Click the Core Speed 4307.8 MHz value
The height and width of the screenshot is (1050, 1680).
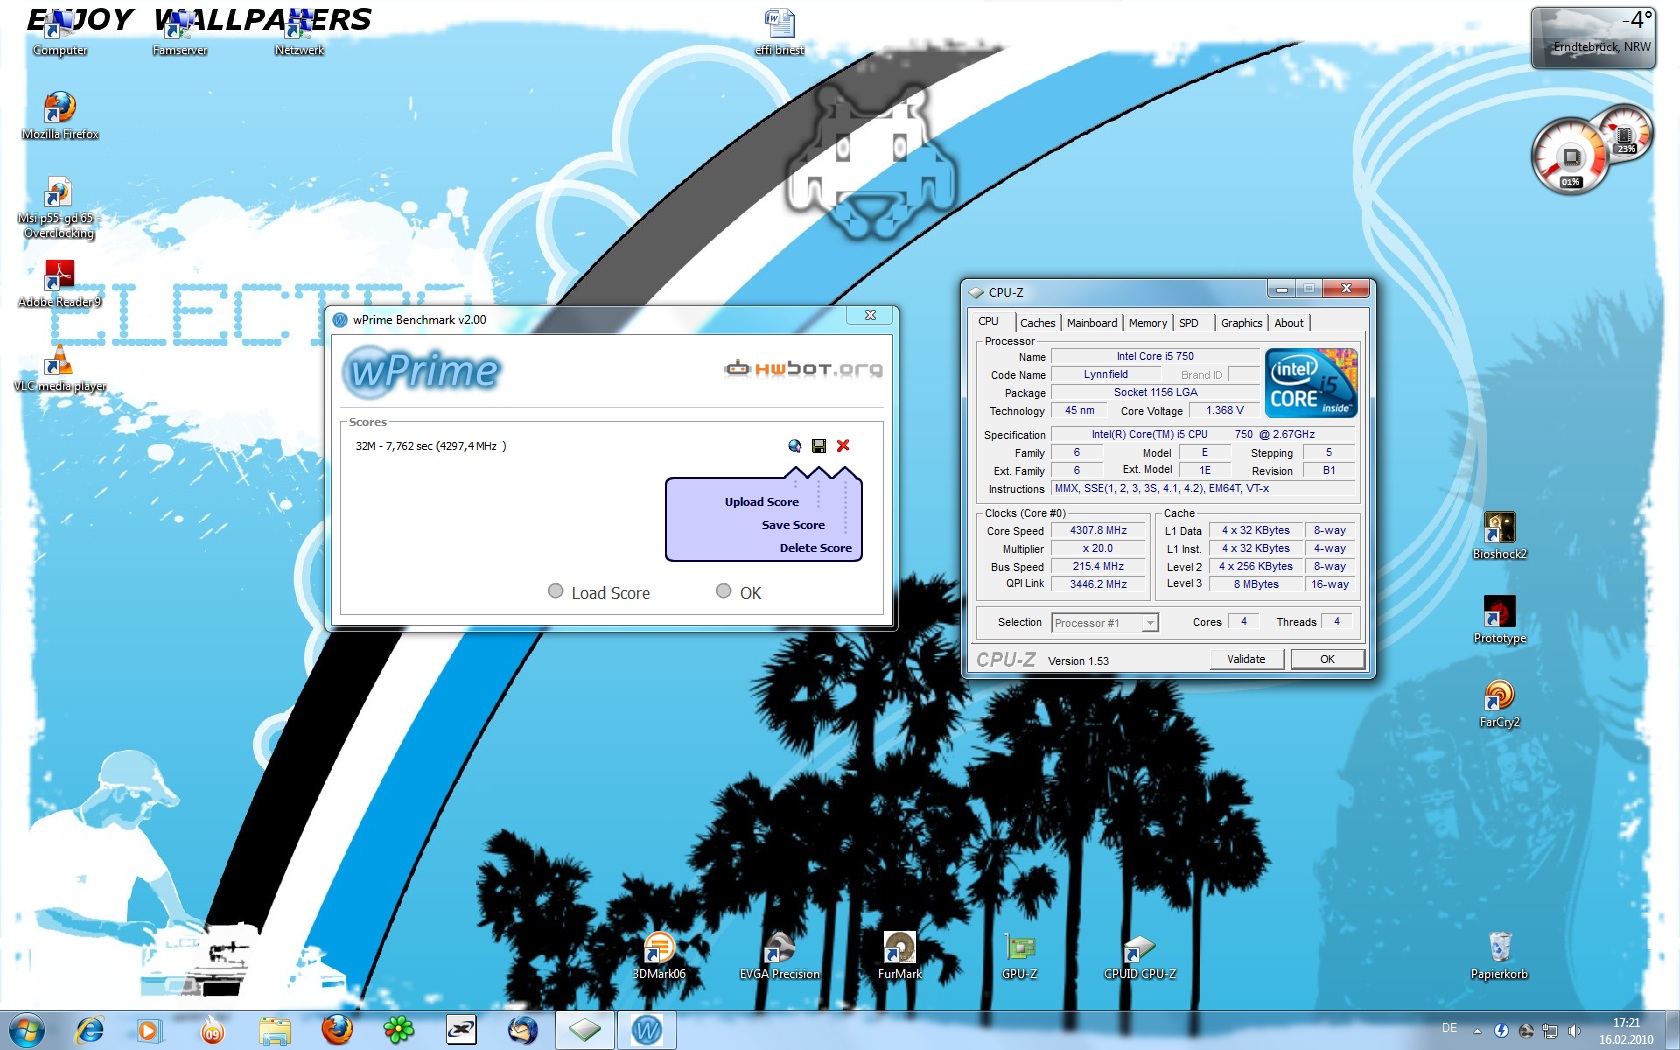pos(1098,531)
